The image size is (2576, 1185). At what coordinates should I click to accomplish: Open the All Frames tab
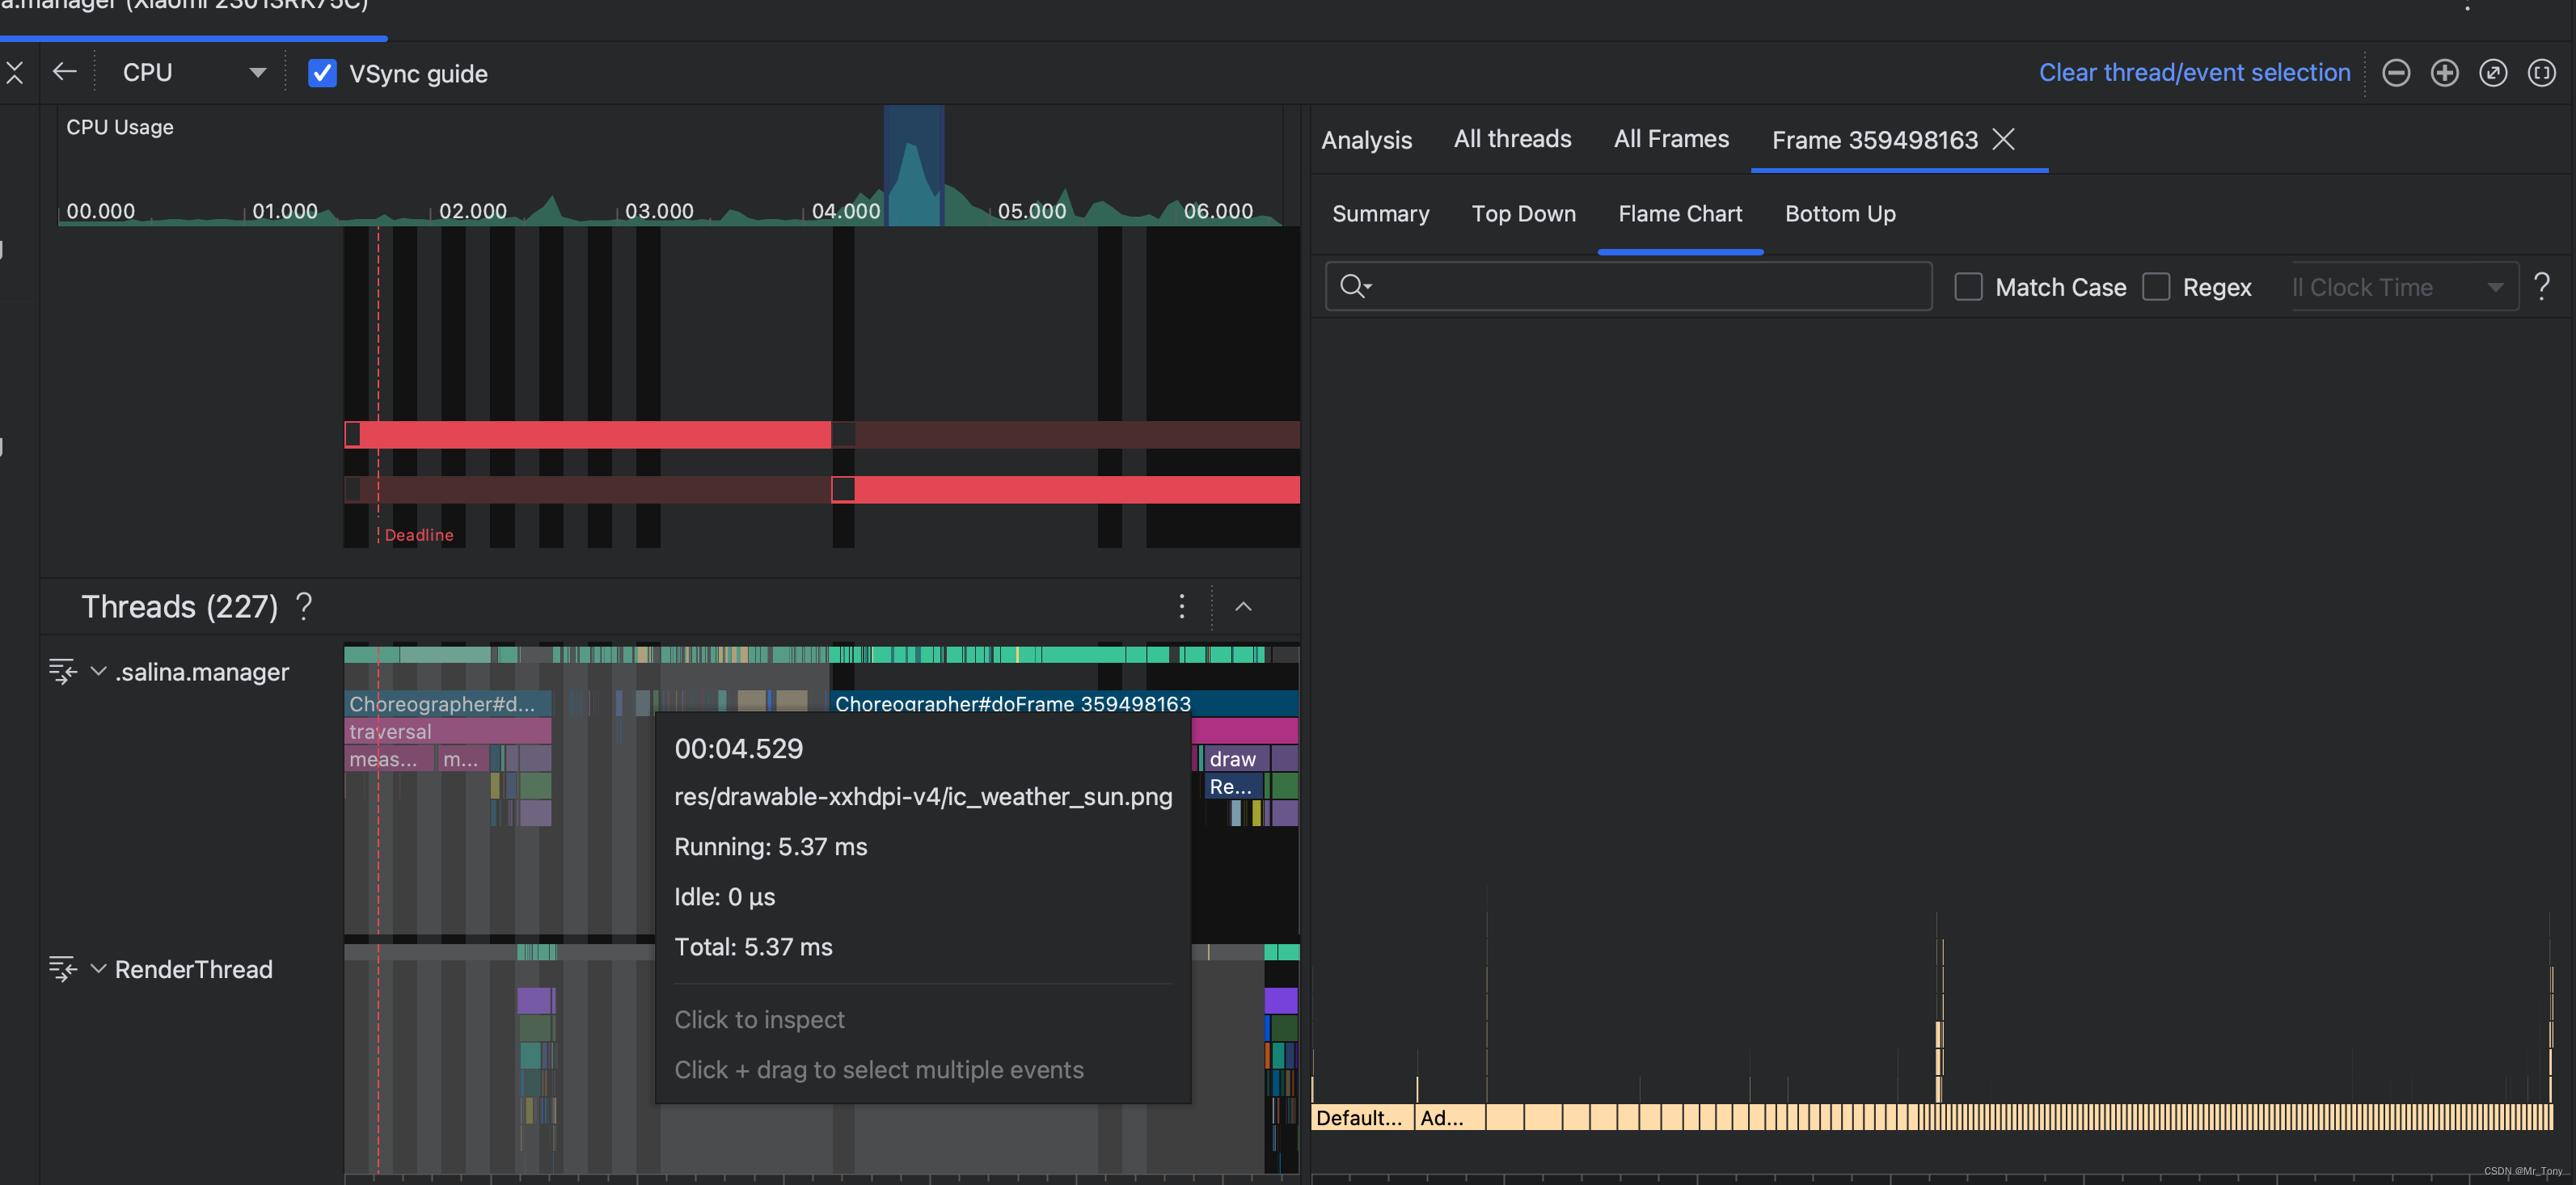point(1670,139)
